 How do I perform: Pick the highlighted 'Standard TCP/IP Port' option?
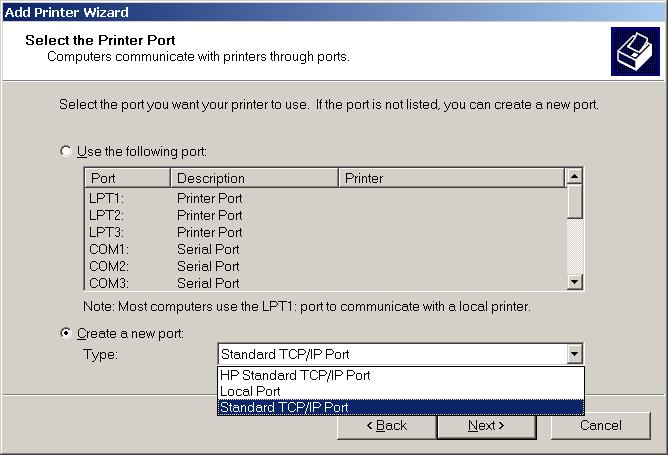pyautogui.click(x=285, y=407)
